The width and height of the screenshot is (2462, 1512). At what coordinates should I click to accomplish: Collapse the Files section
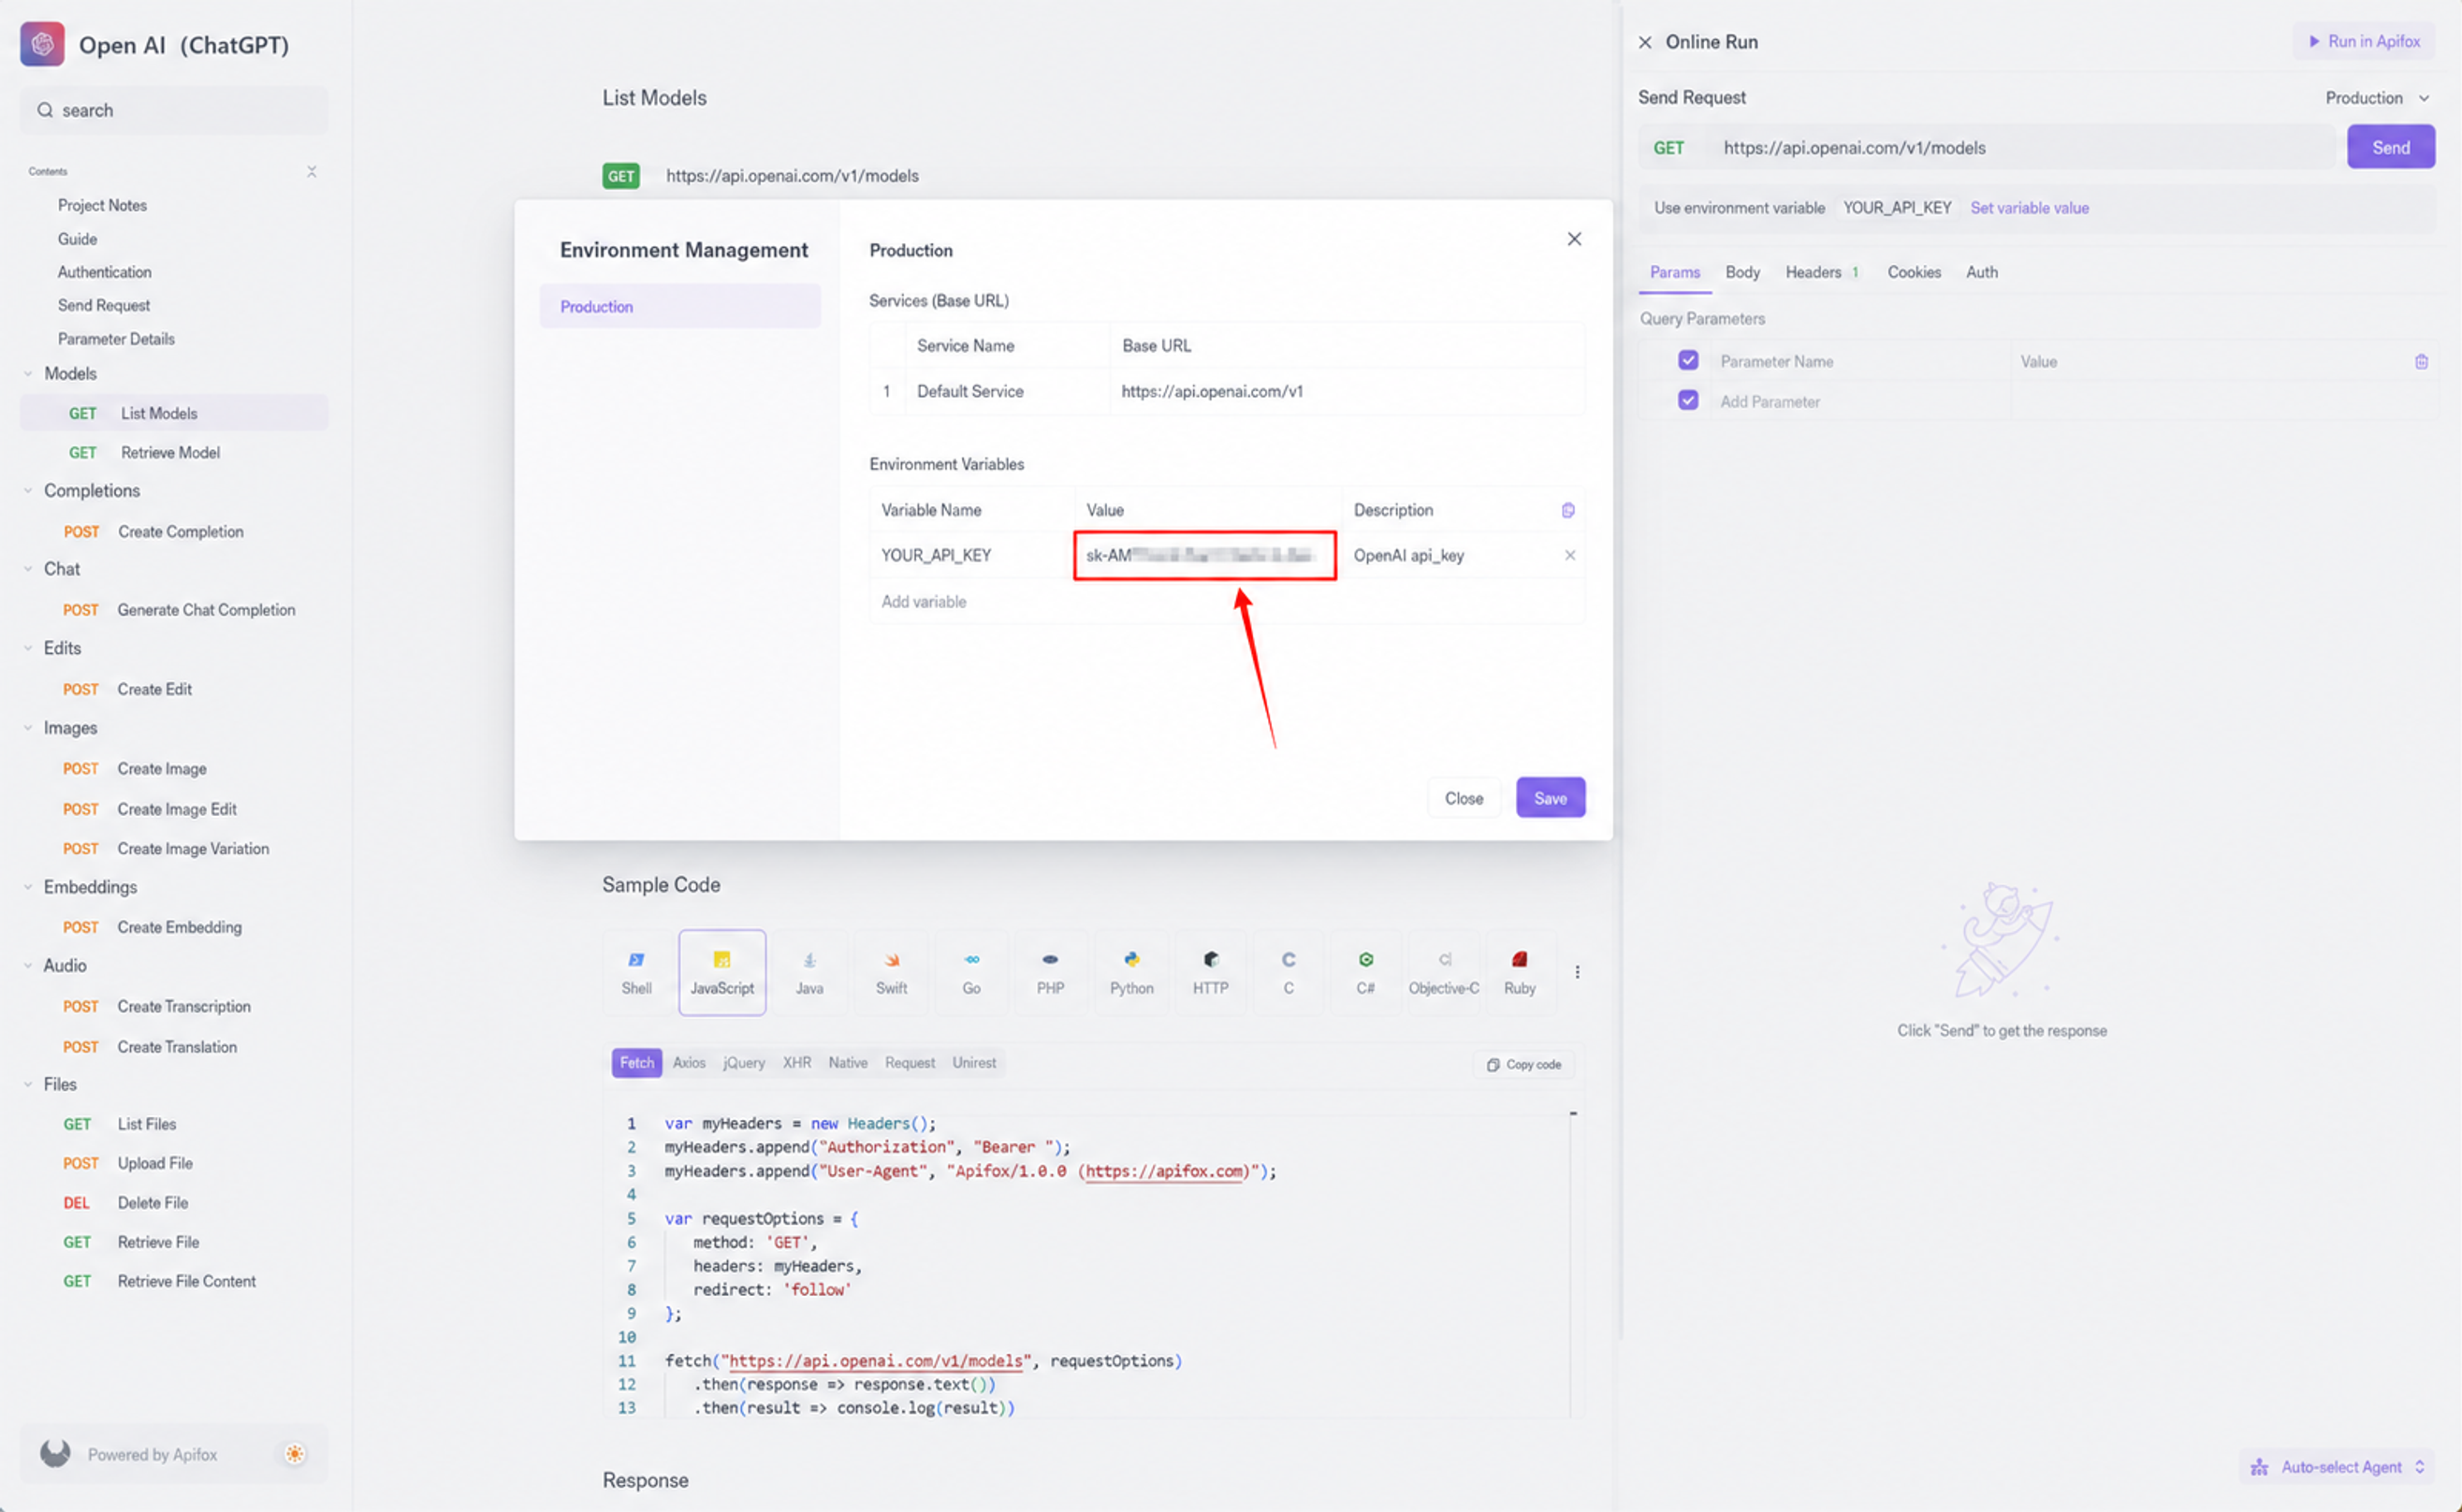coord(28,1084)
